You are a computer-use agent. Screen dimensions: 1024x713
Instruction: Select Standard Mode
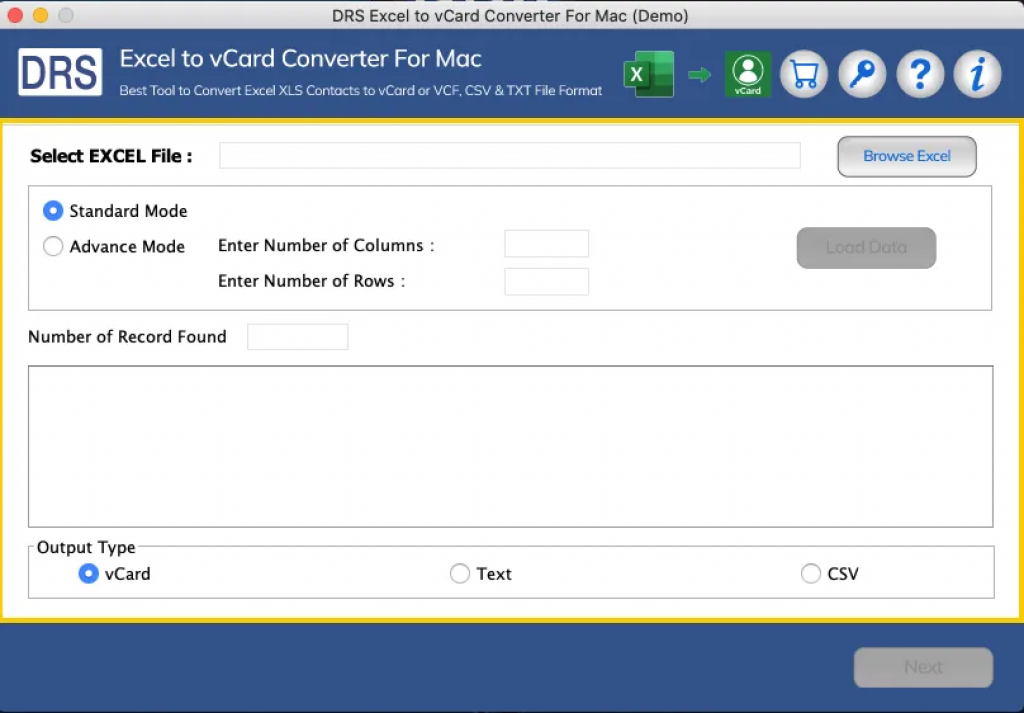(x=52, y=211)
